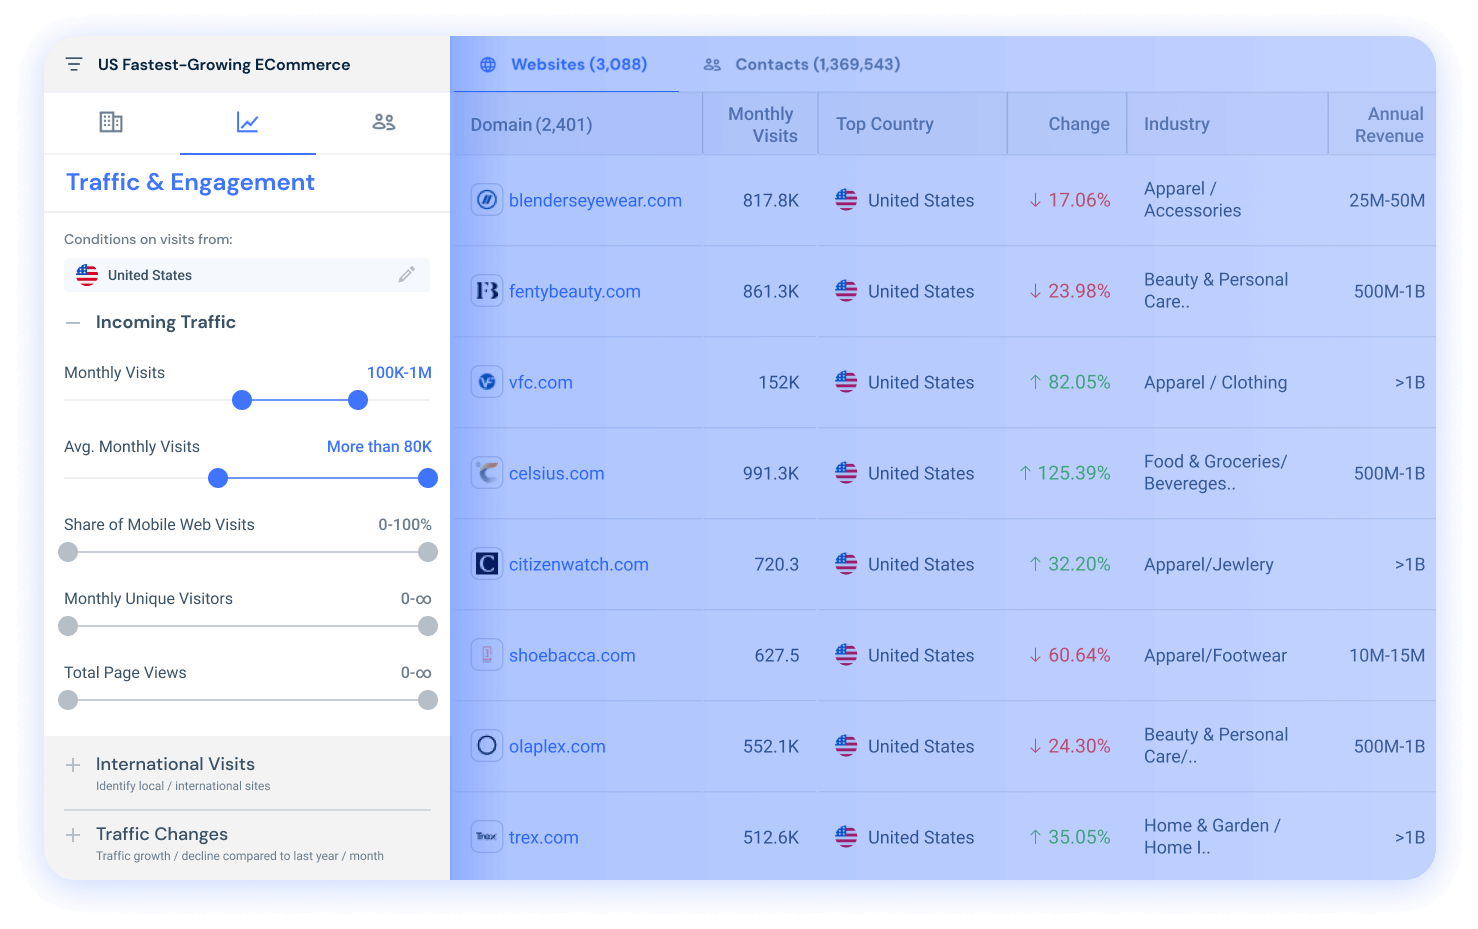Open the fentybeauty.com link
The image size is (1478, 929).
click(x=575, y=291)
